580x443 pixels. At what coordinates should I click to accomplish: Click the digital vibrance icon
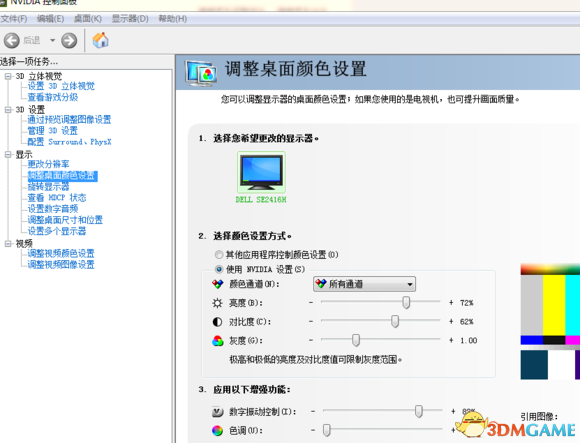[x=218, y=412]
